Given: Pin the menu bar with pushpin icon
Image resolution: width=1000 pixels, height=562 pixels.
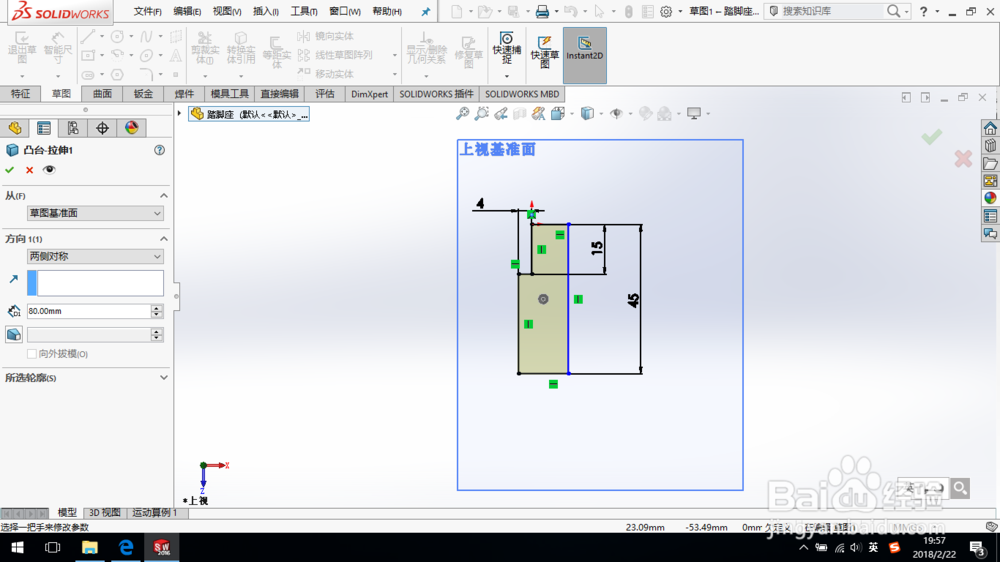Looking at the screenshot, I should (425, 11).
